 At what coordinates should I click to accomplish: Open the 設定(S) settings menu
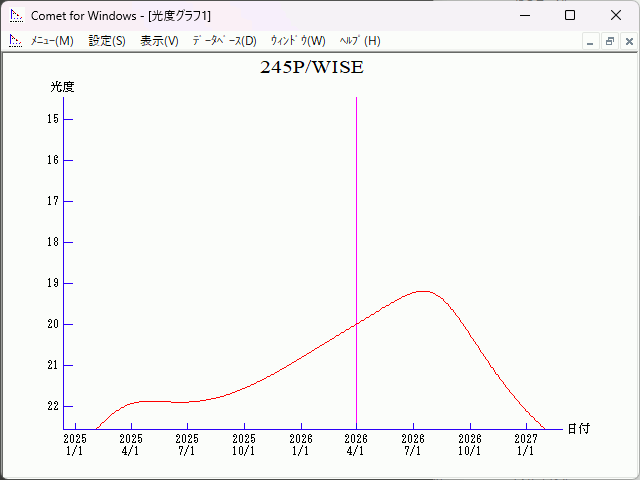[x=107, y=41]
